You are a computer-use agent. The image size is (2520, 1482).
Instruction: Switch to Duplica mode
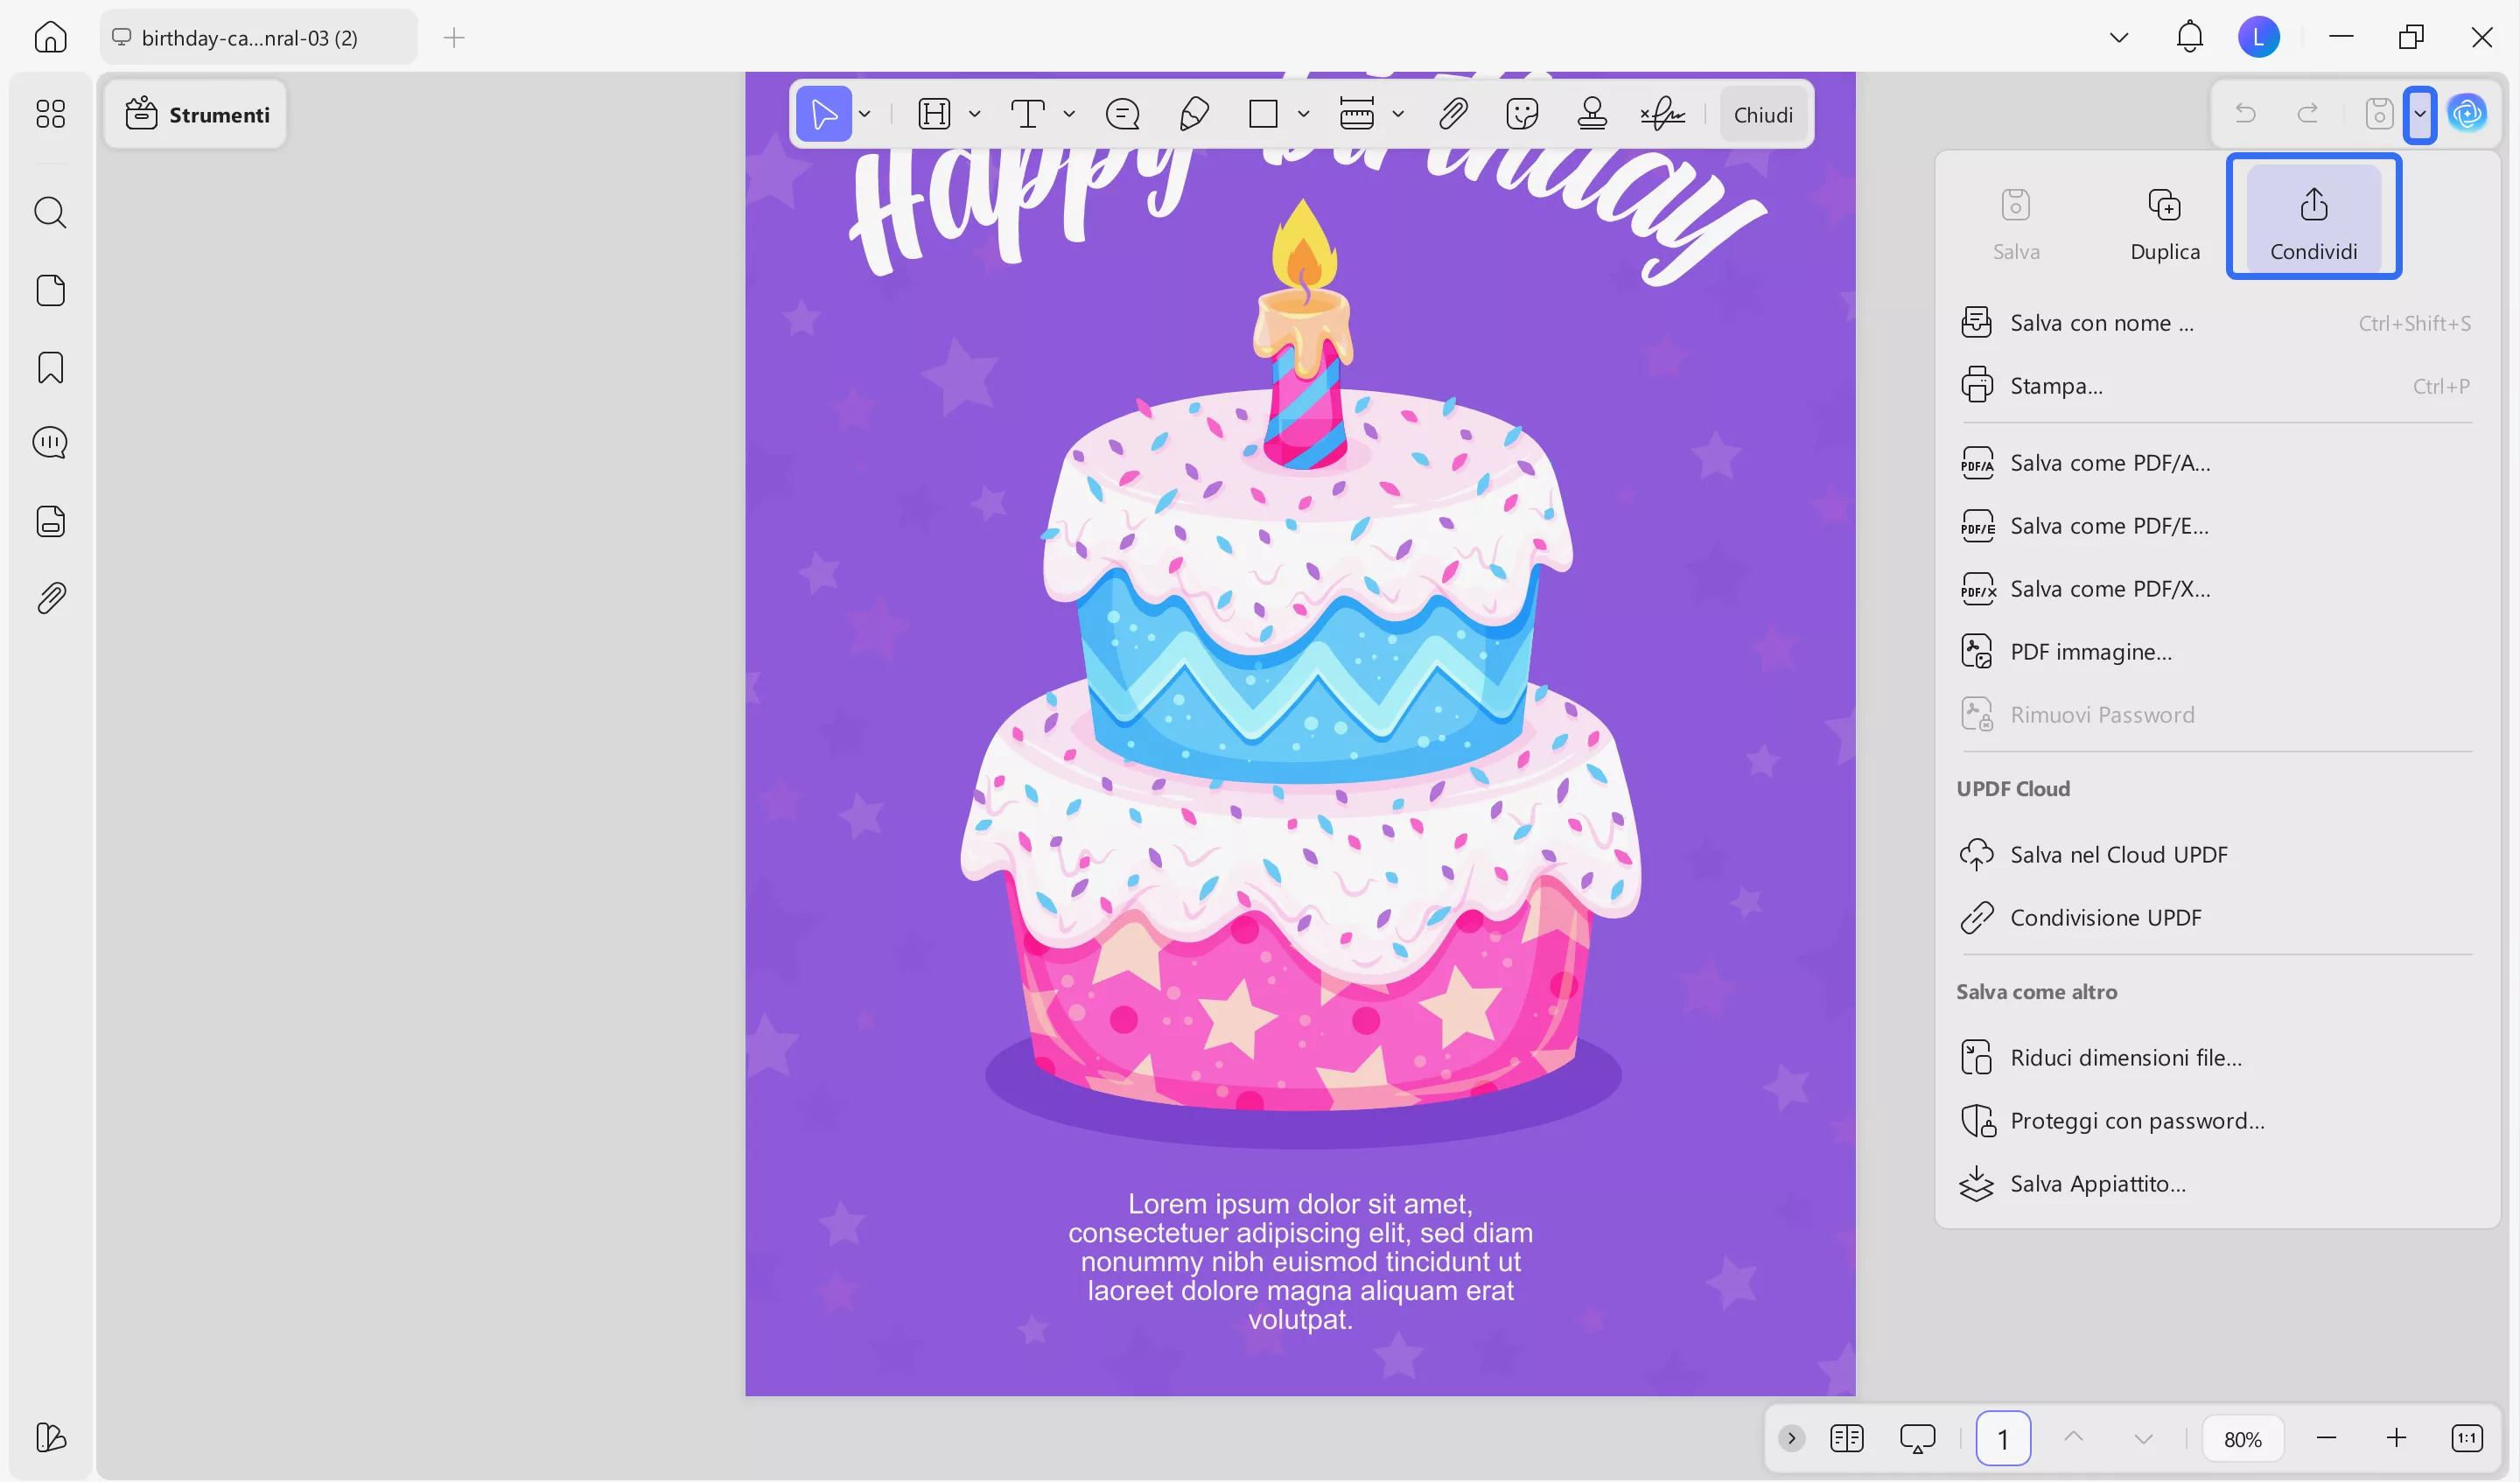pyautogui.click(x=2164, y=220)
